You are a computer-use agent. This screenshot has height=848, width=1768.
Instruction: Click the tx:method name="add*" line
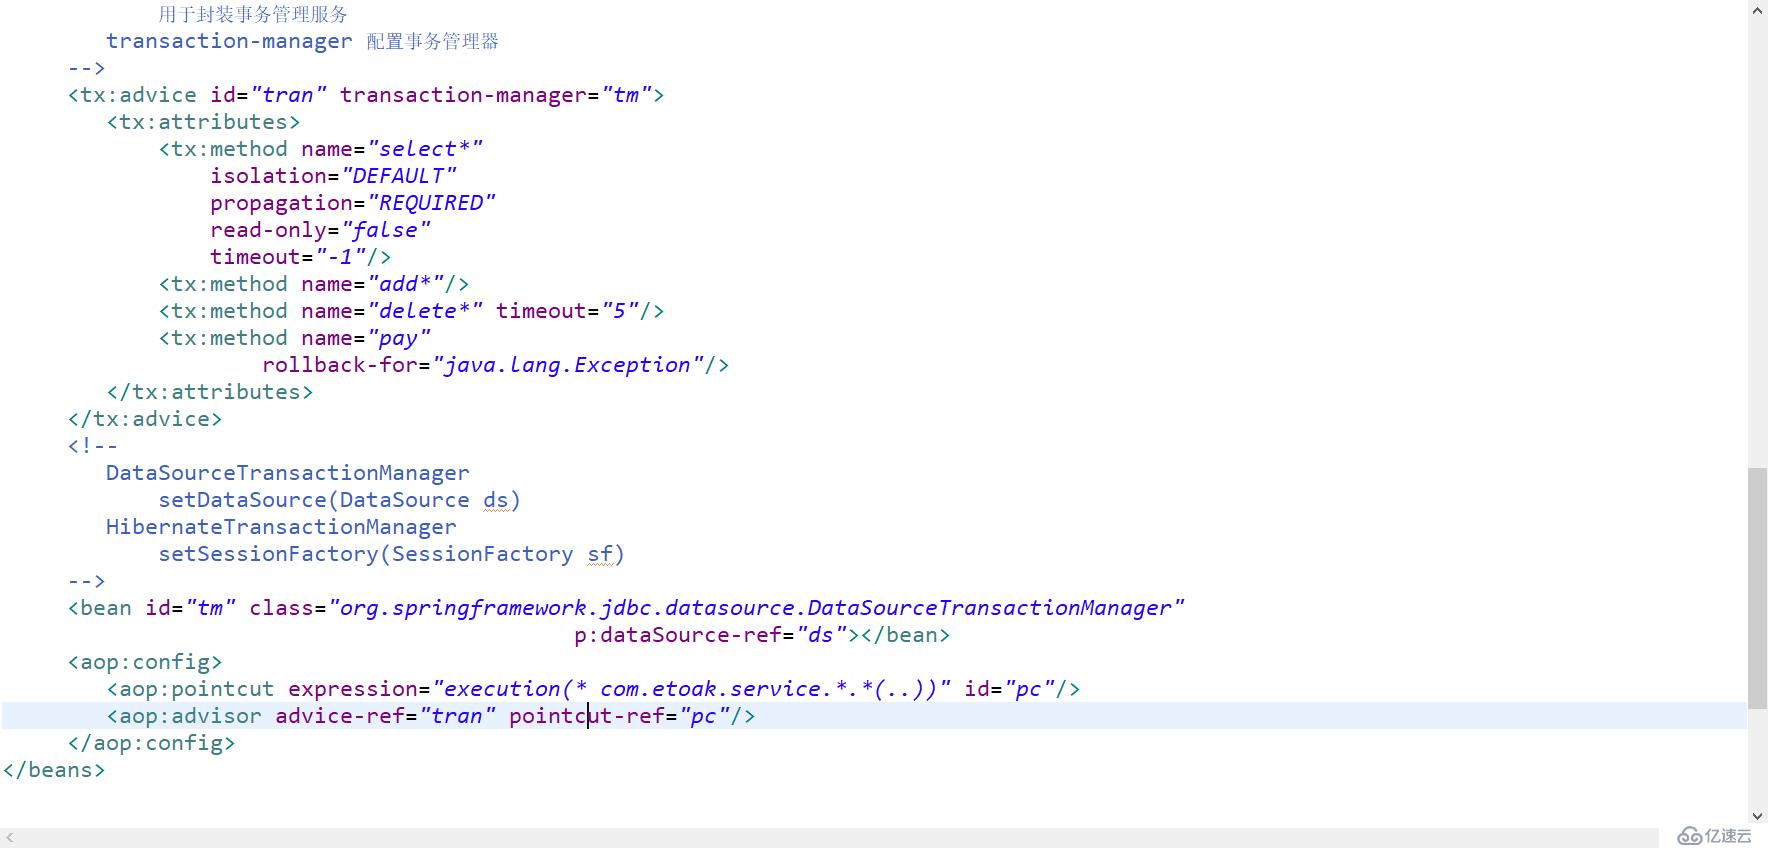click(314, 284)
